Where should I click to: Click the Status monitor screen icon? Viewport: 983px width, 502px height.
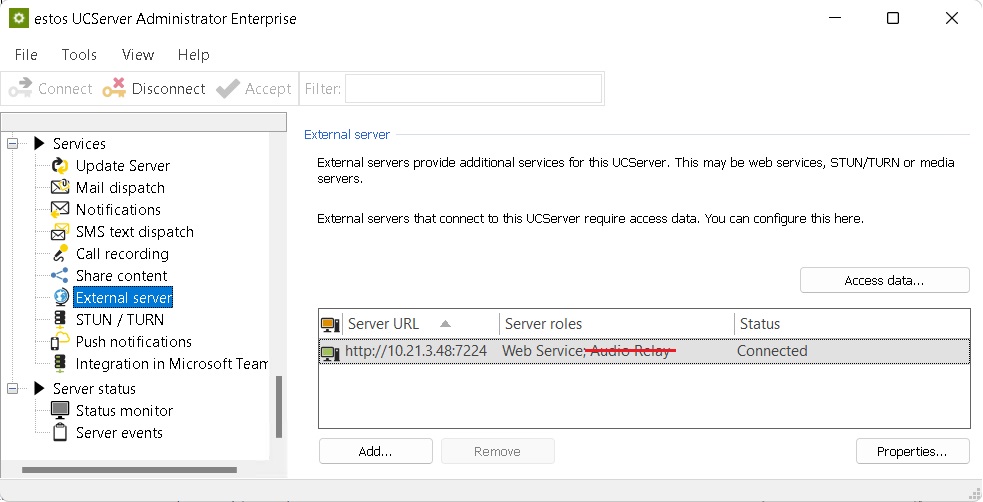[60, 411]
